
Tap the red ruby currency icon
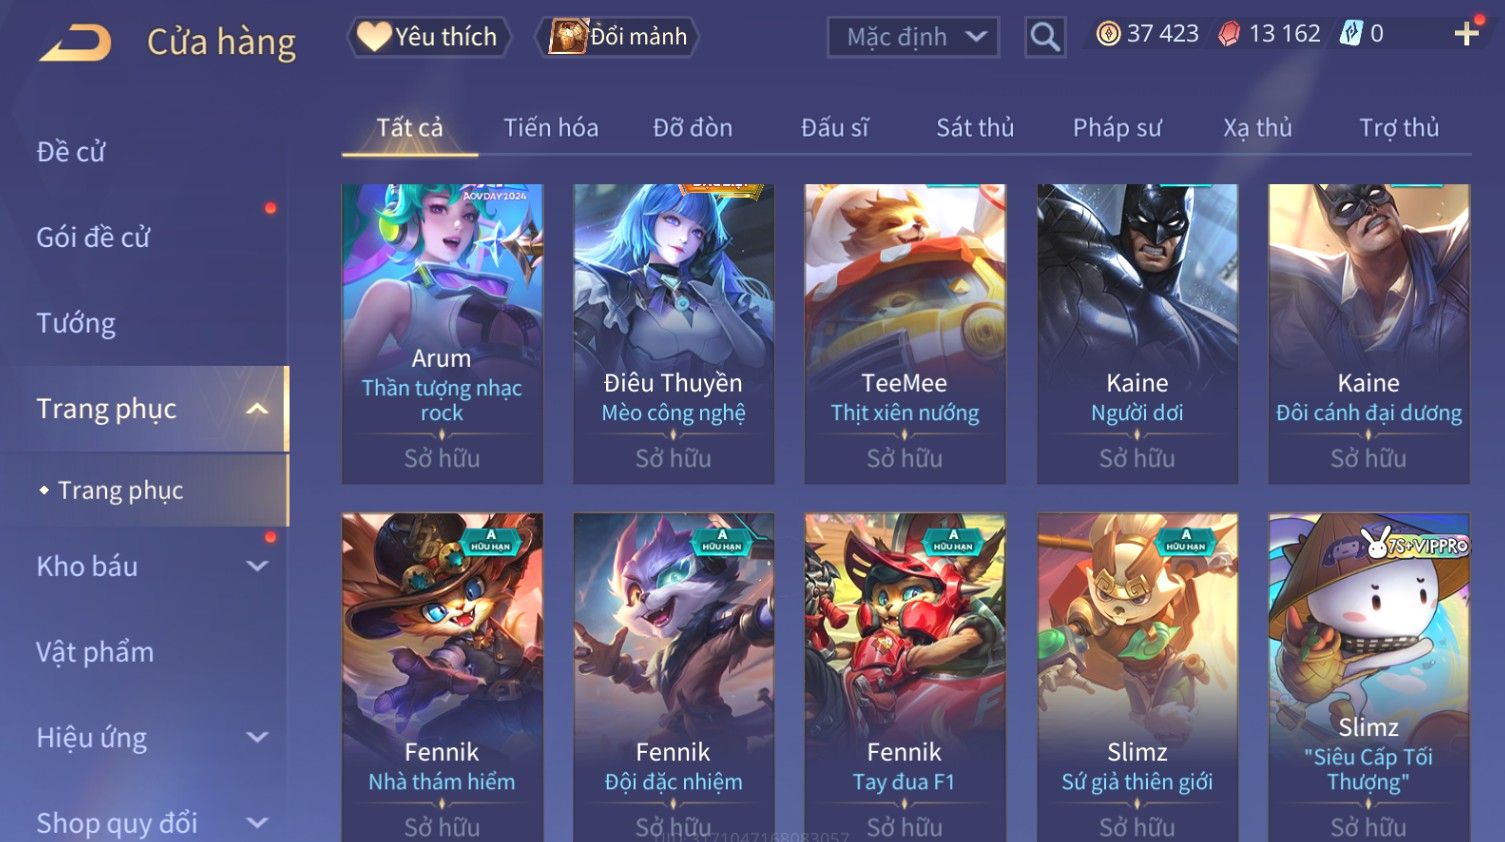1229,34
